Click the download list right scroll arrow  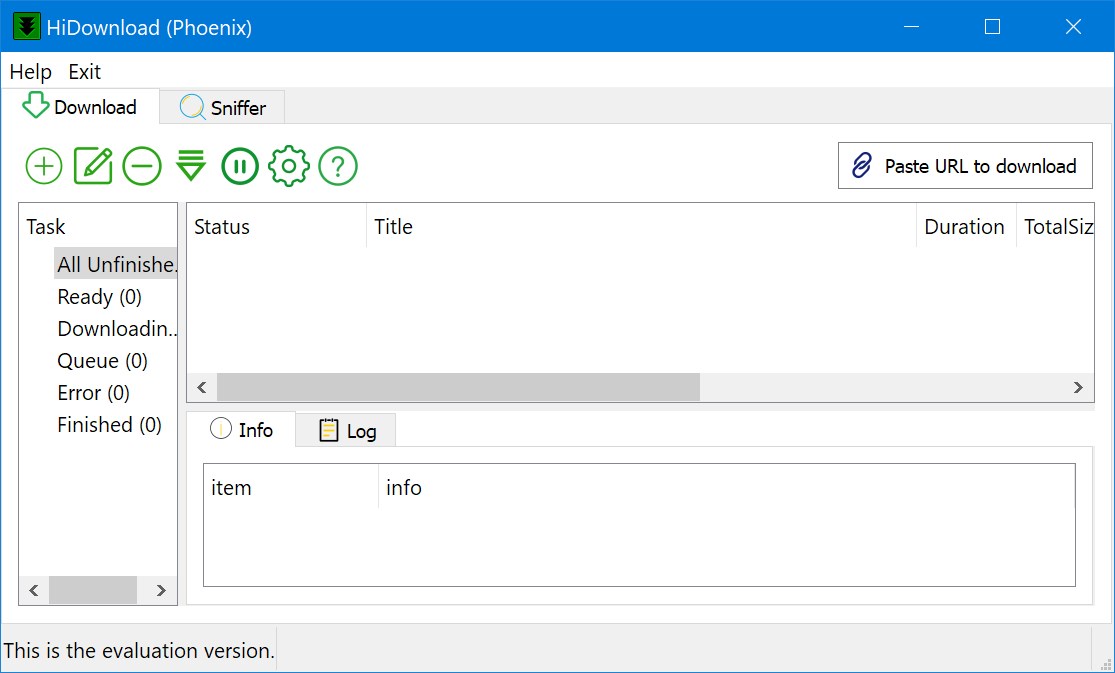1078,388
